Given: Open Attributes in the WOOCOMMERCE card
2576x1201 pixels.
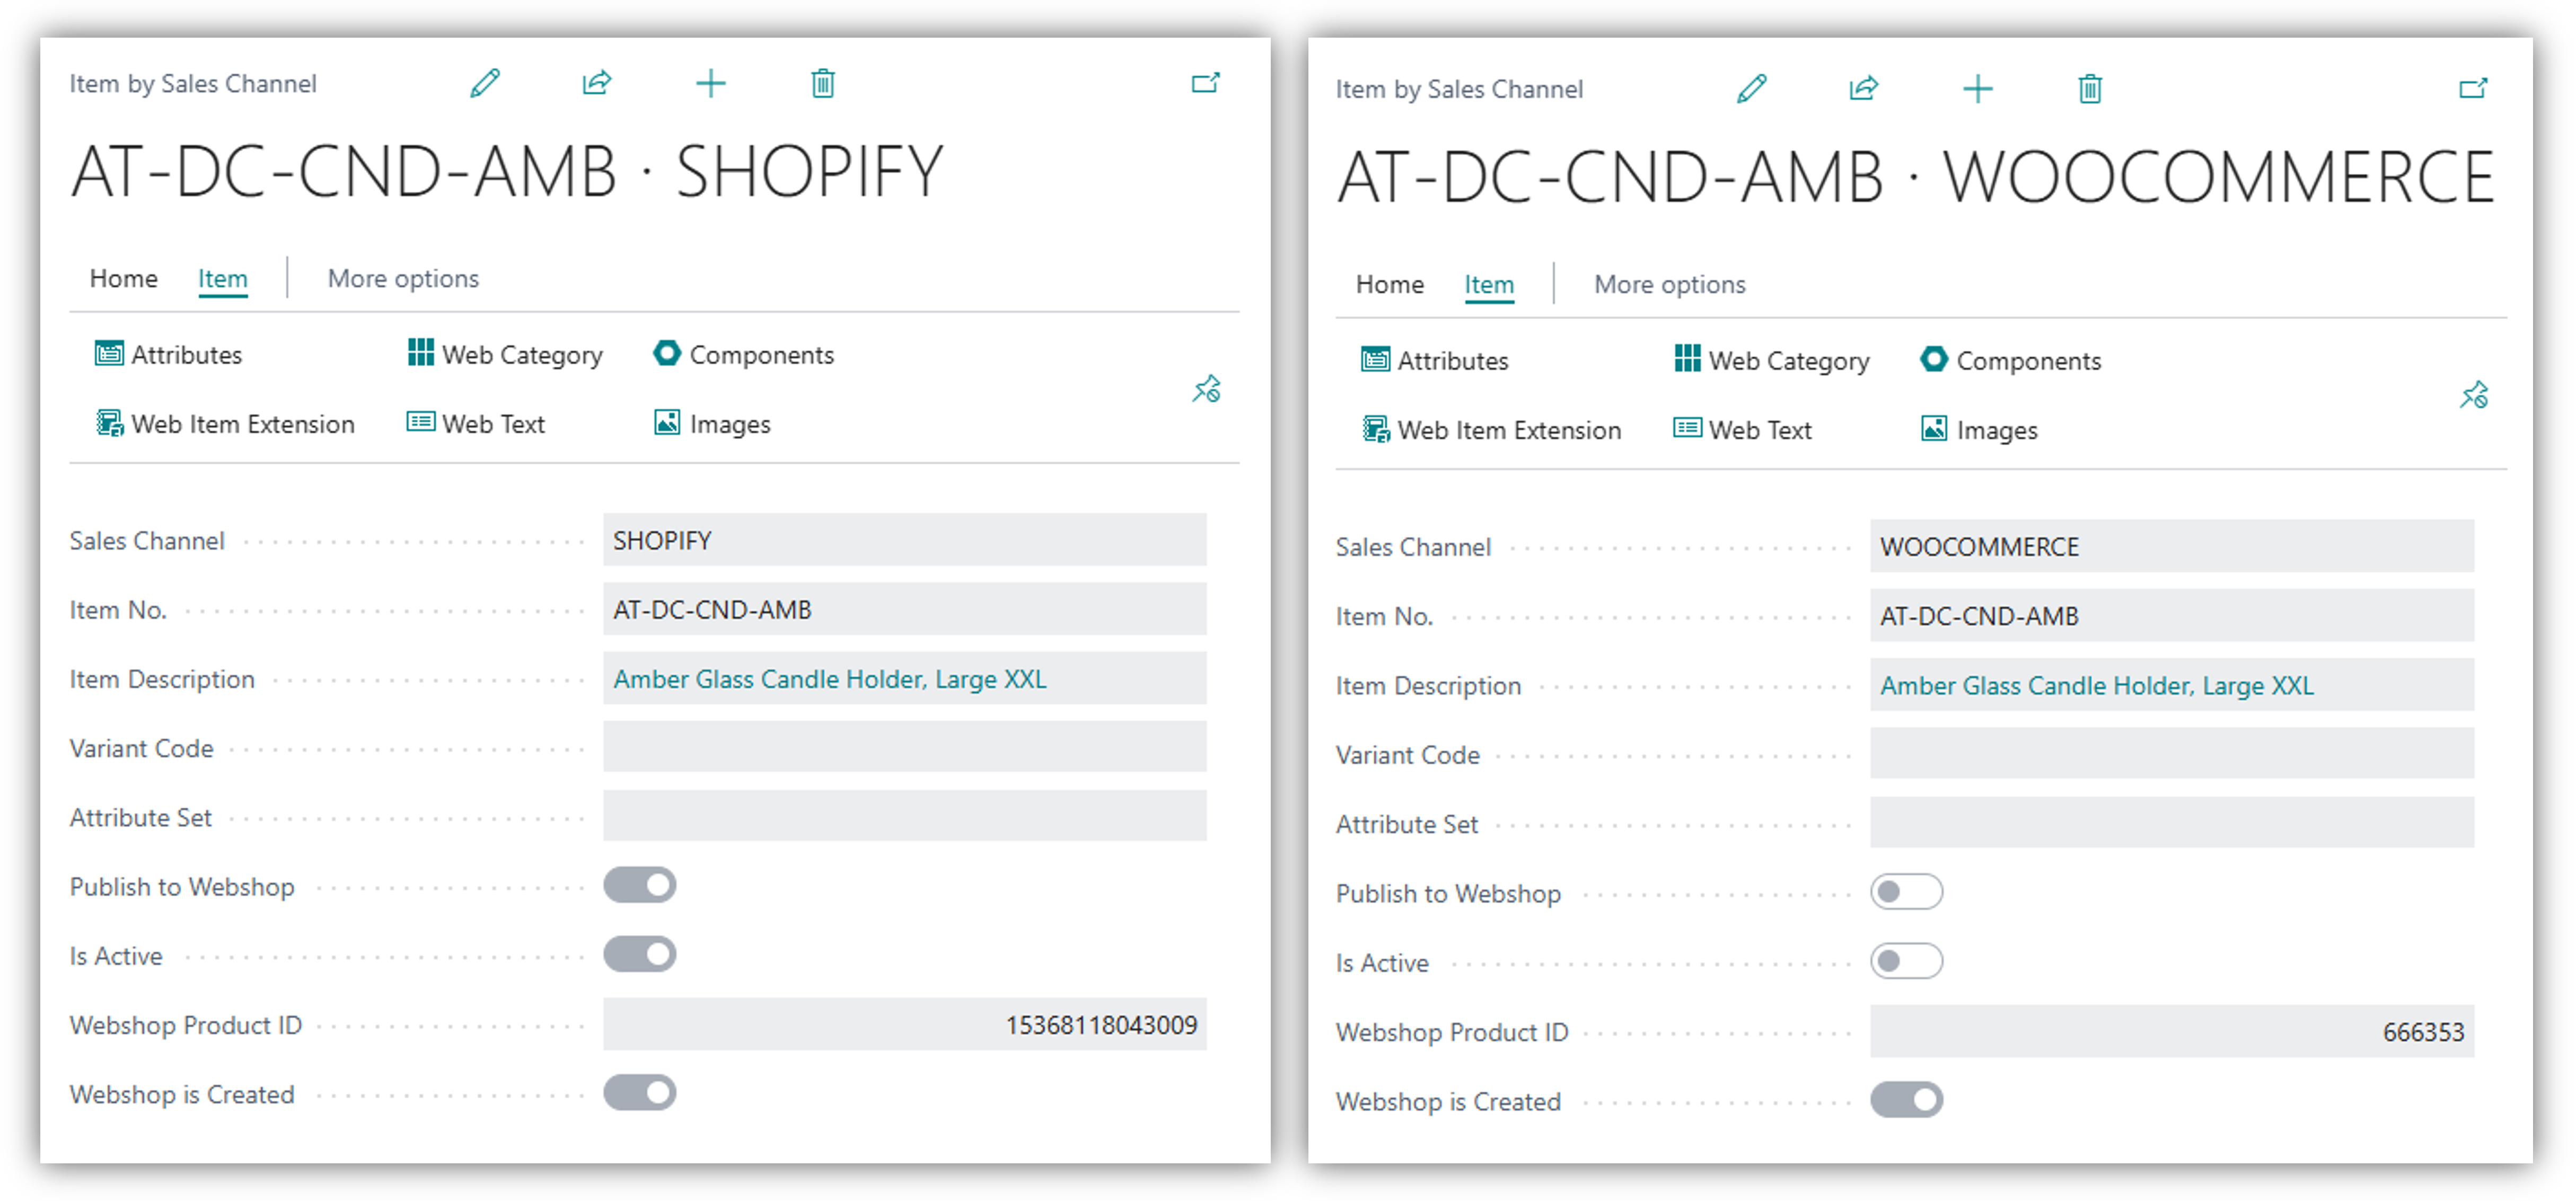Looking at the screenshot, I should coord(1435,361).
